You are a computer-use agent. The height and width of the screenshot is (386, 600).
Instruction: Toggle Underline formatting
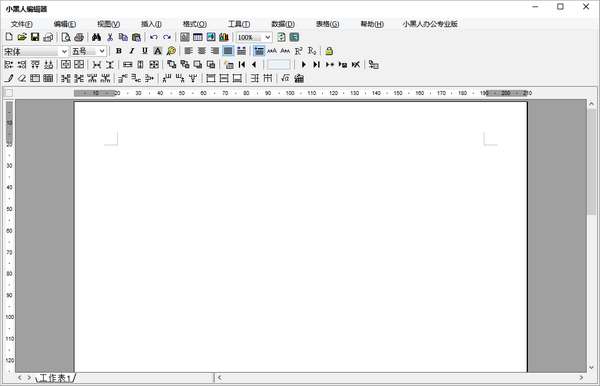(145, 51)
